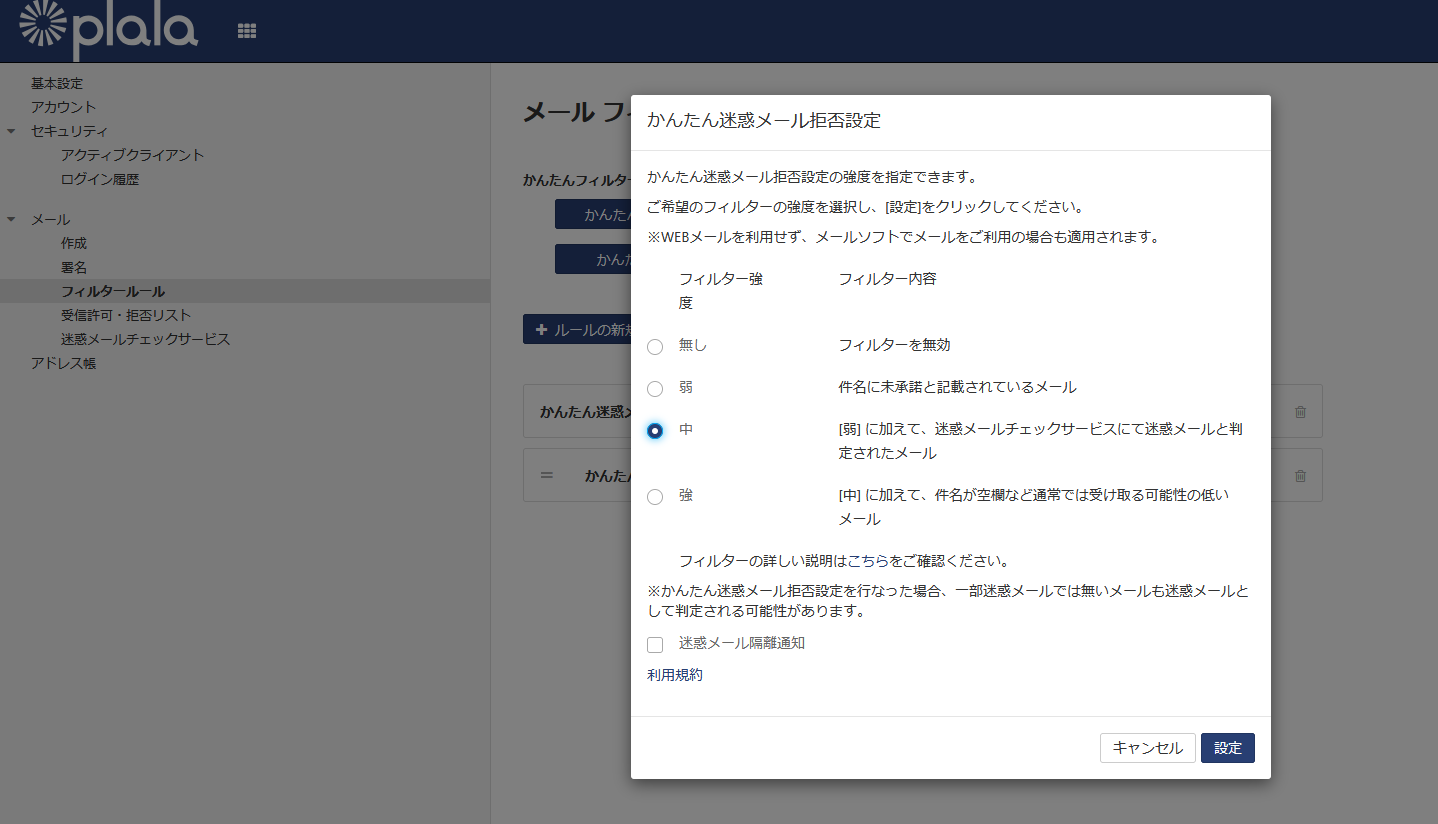The height and width of the screenshot is (824, 1438).
Task: Click the reorder handle icon on the rule
Action: pyautogui.click(x=546, y=475)
